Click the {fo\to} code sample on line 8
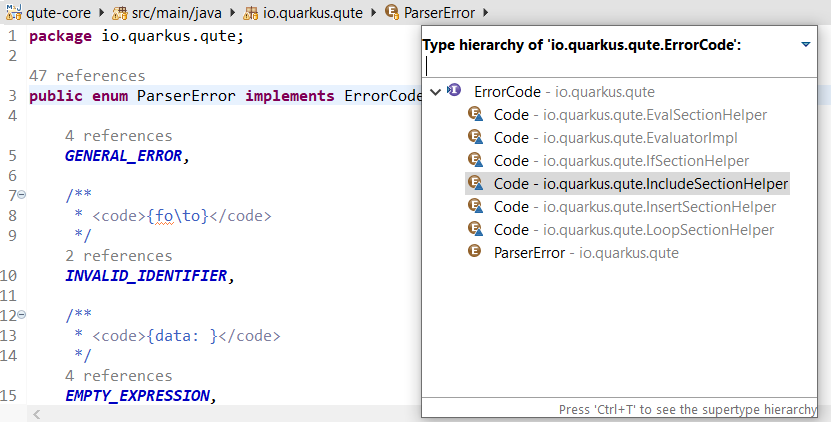 (177, 216)
